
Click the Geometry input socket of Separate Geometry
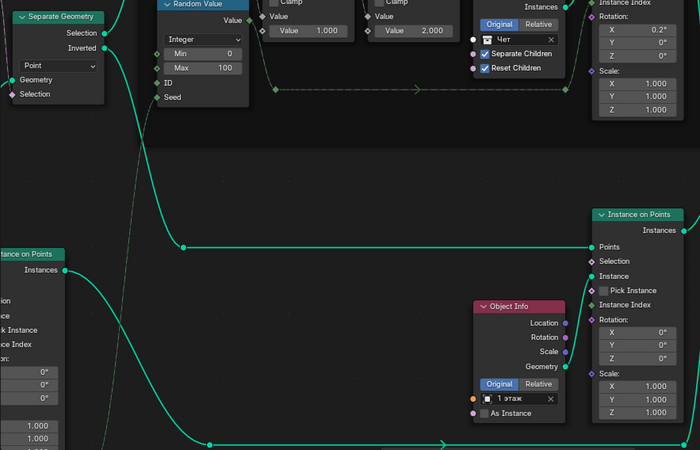12,80
